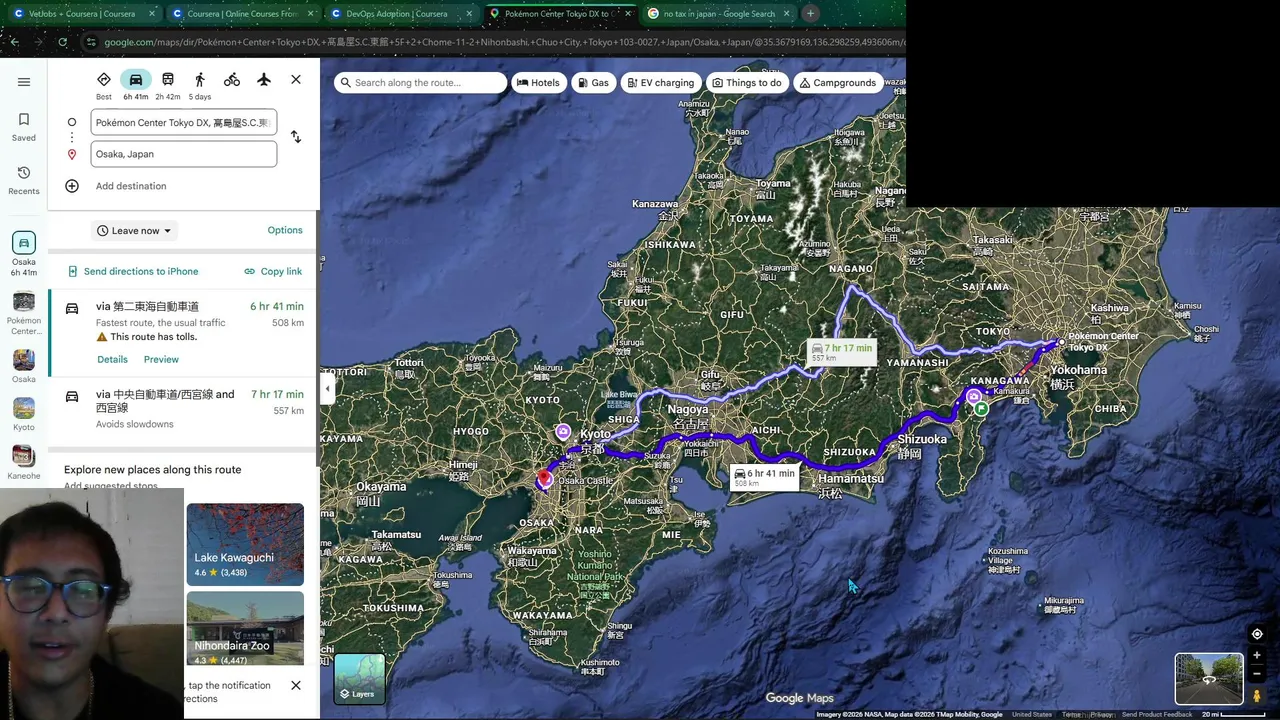Close the directions panel
Viewport: 1280px width, 720px height.
[296, 80]
